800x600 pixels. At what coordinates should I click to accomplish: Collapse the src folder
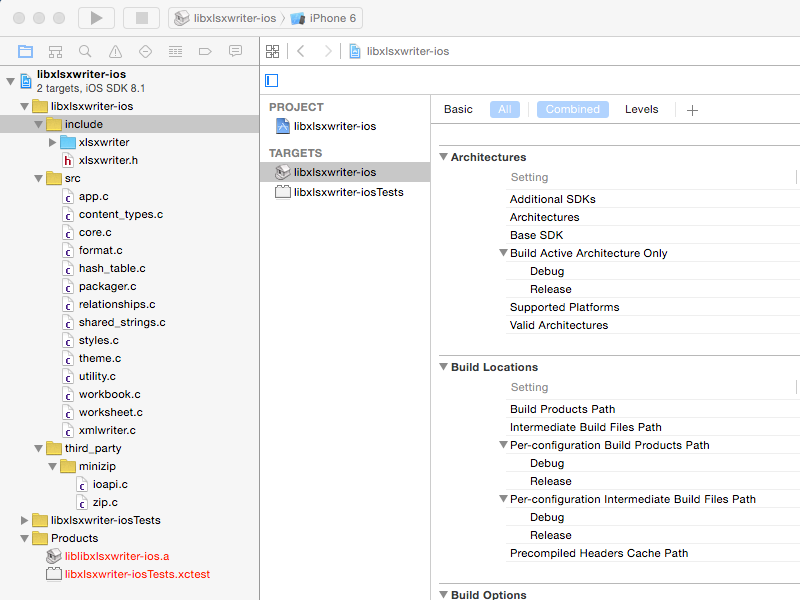pos(38,179)
